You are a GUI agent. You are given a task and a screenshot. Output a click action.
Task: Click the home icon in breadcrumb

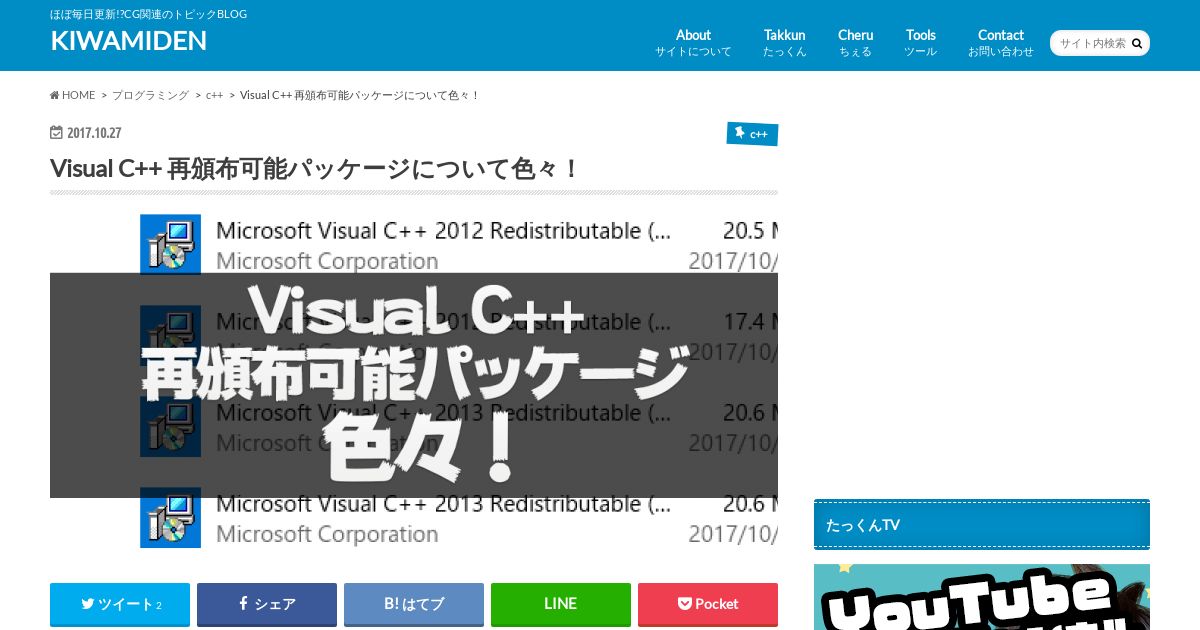tap(55, 95)
